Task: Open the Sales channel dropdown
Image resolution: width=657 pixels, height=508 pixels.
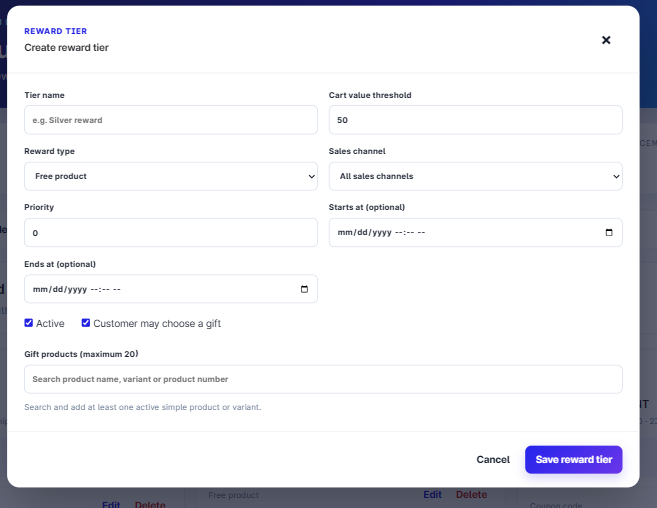Action: tap(475, 176)
